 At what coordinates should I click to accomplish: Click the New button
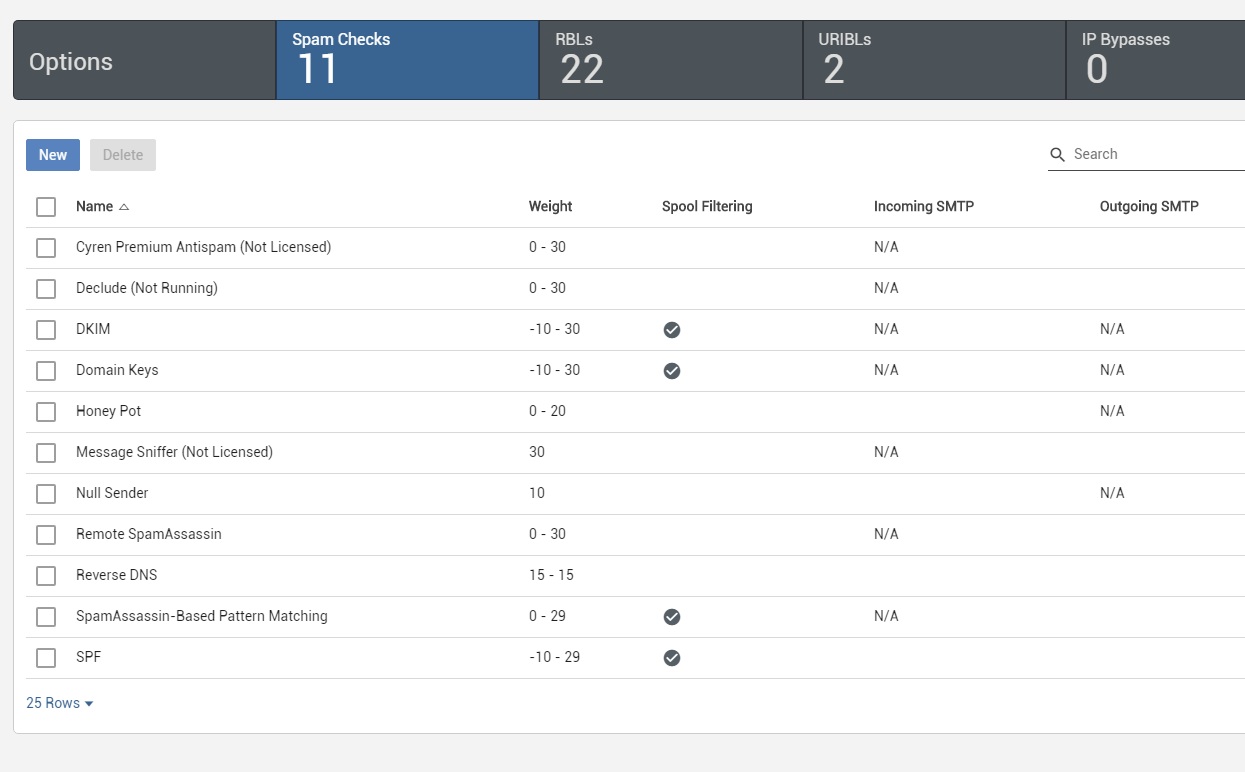[53, 155]
